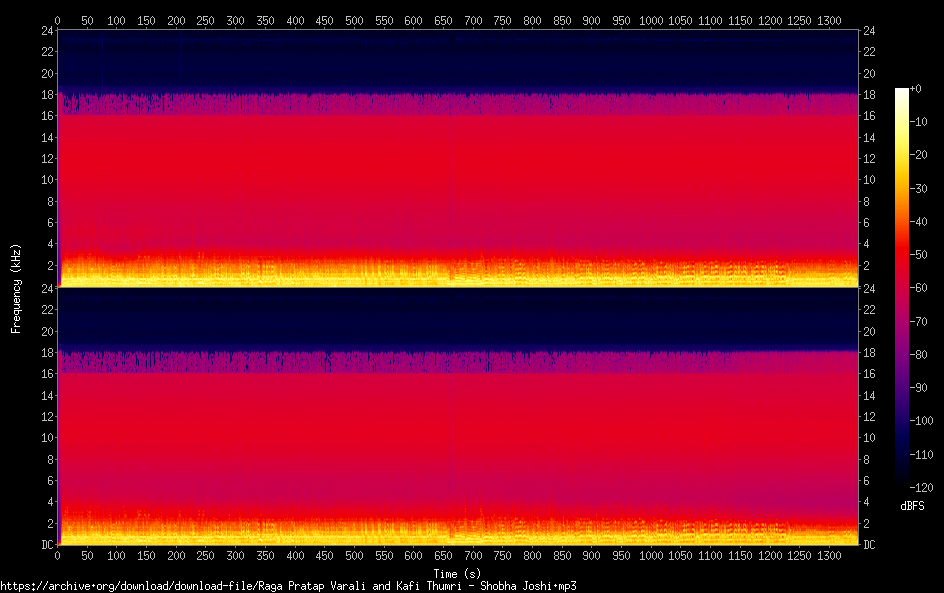The image size is (944, 593).
Task: Click the '250' tick on the top time axis
Action: pos(205,20)
